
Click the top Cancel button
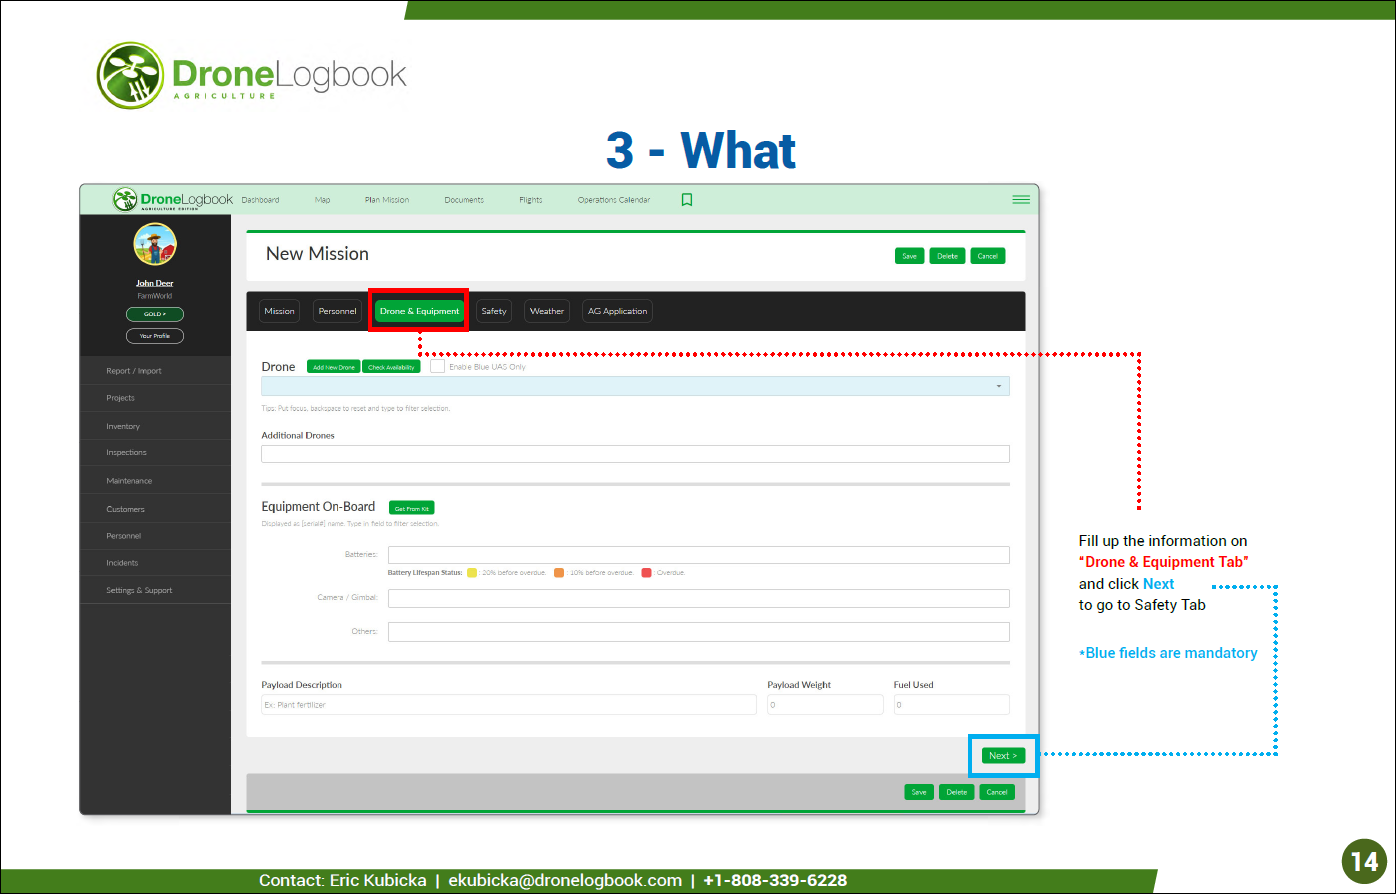(x=987, y=256)
